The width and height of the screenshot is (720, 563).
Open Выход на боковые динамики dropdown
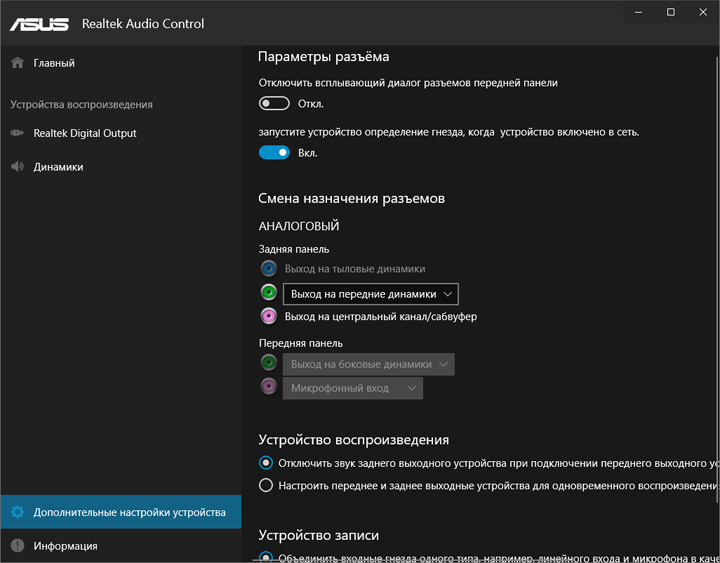click(369, 364)
